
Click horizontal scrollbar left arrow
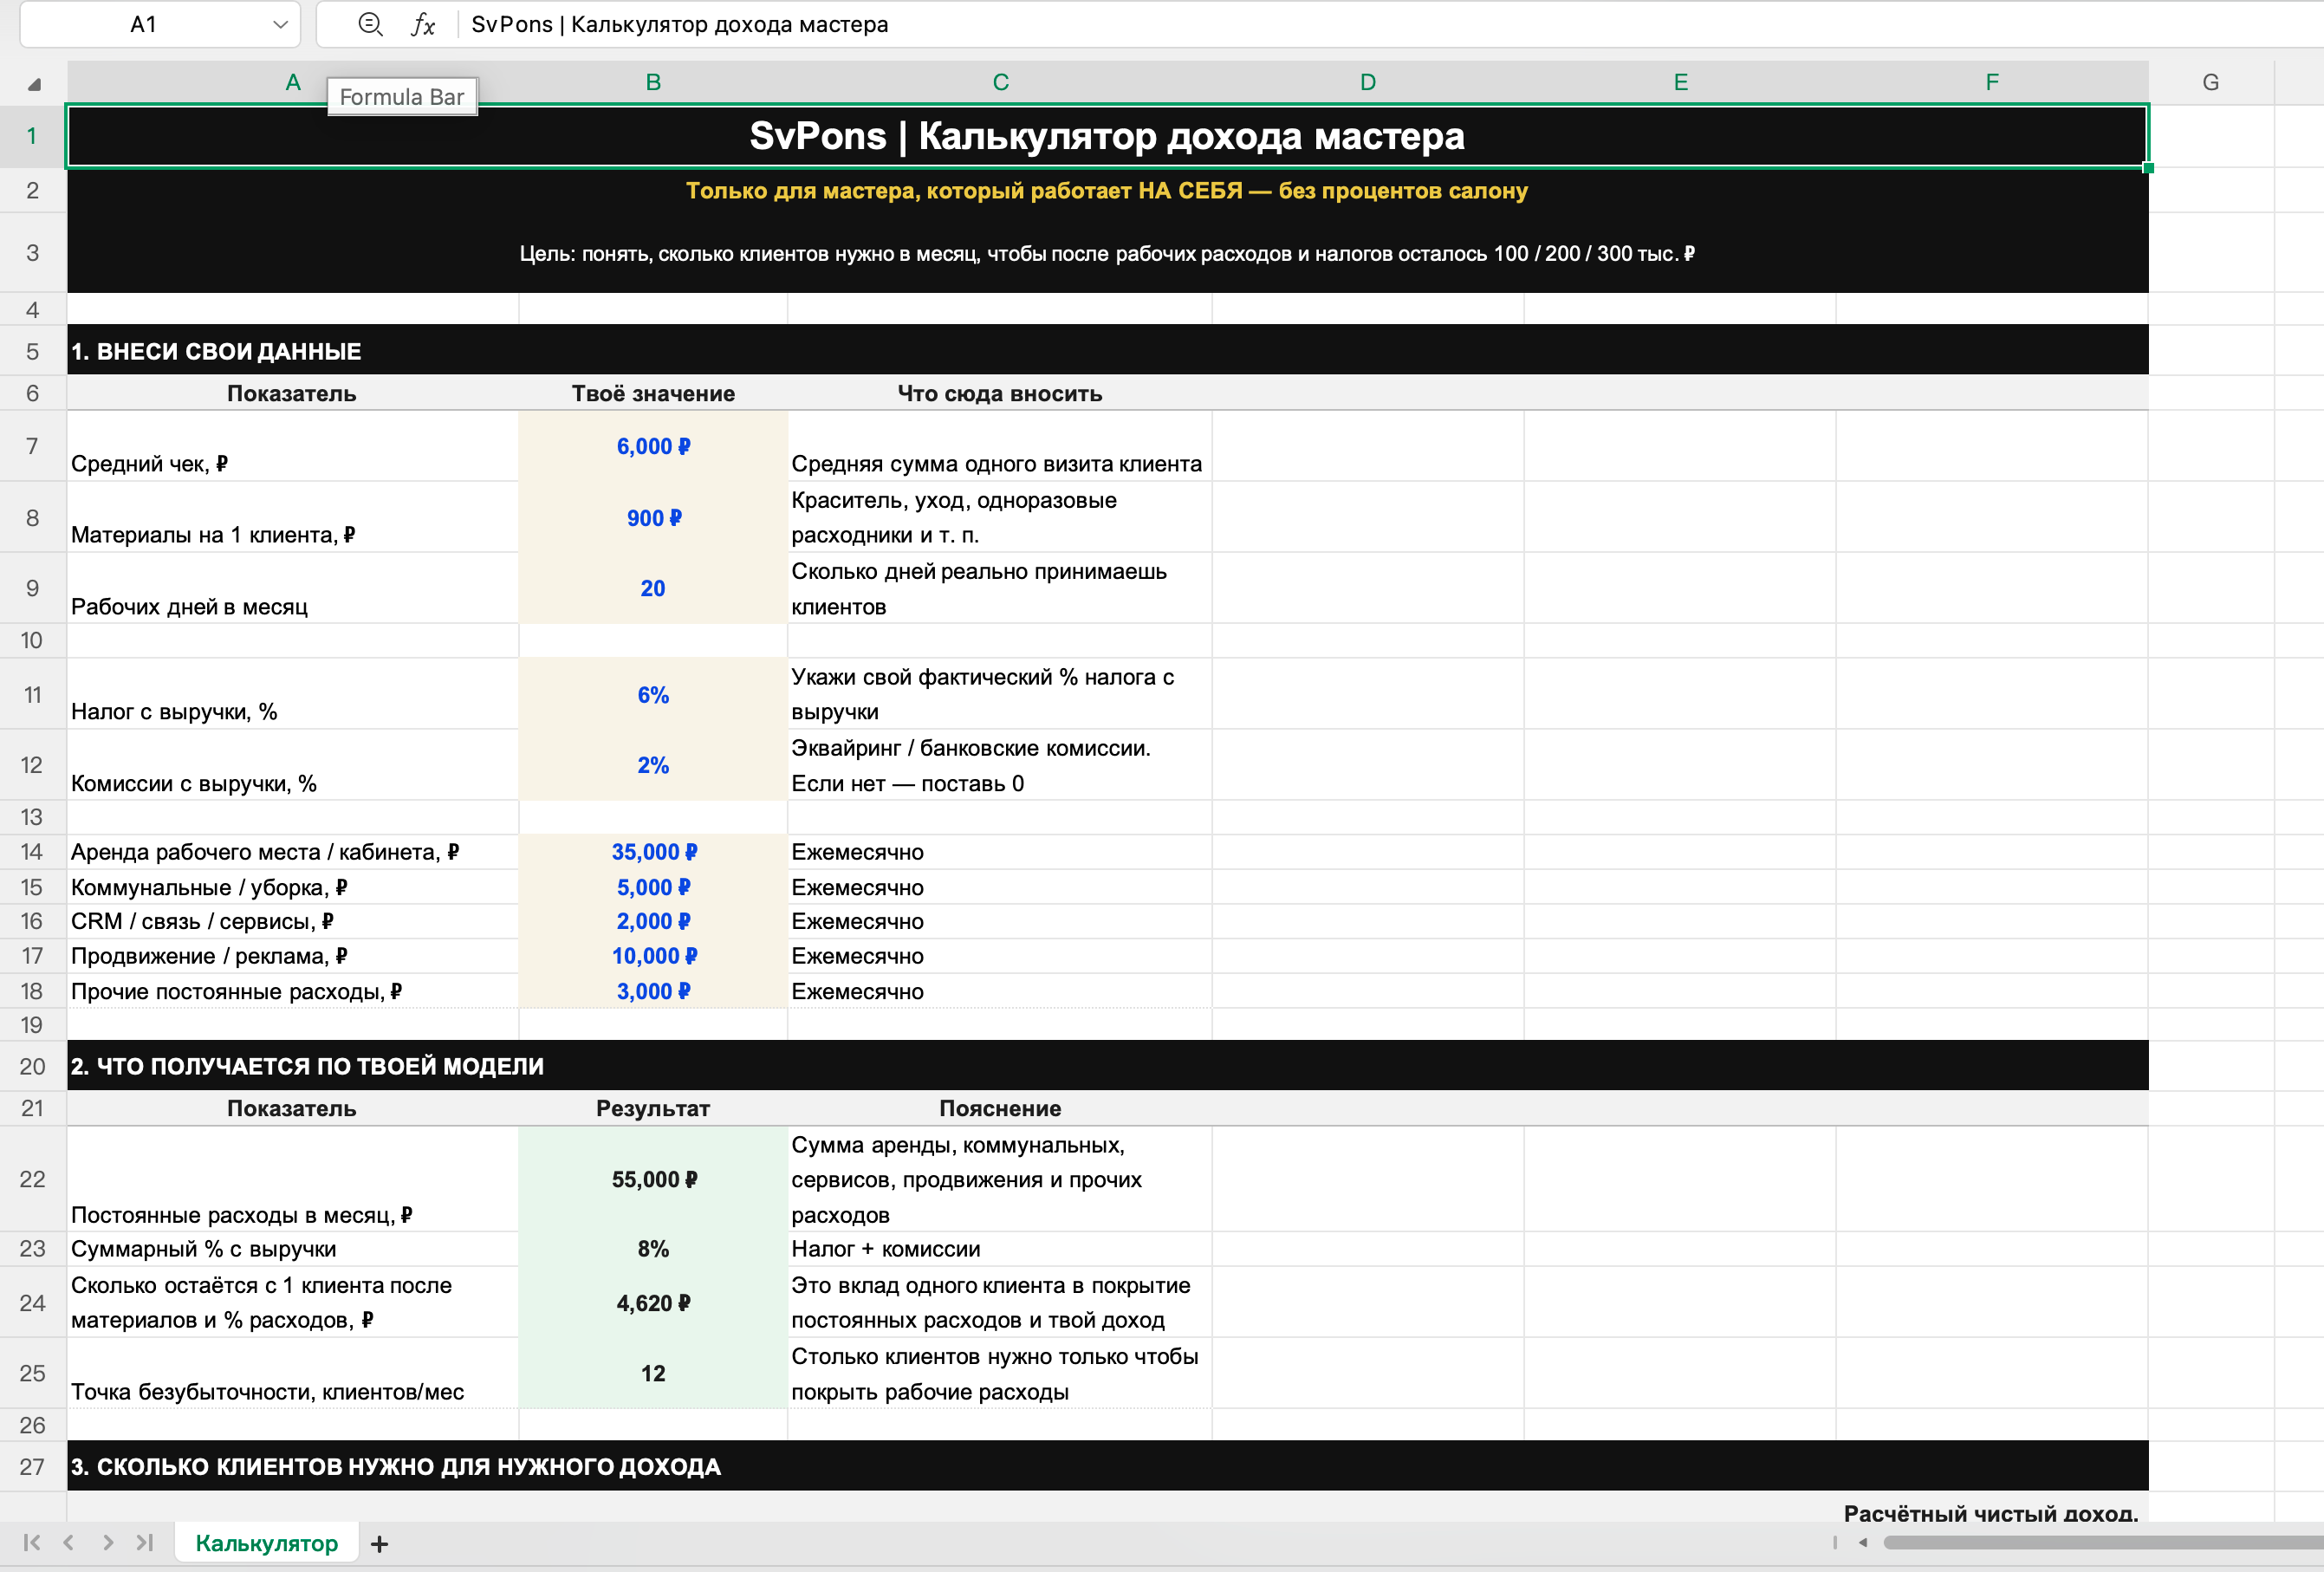pyautogui.click(x=1863, y=1542)
